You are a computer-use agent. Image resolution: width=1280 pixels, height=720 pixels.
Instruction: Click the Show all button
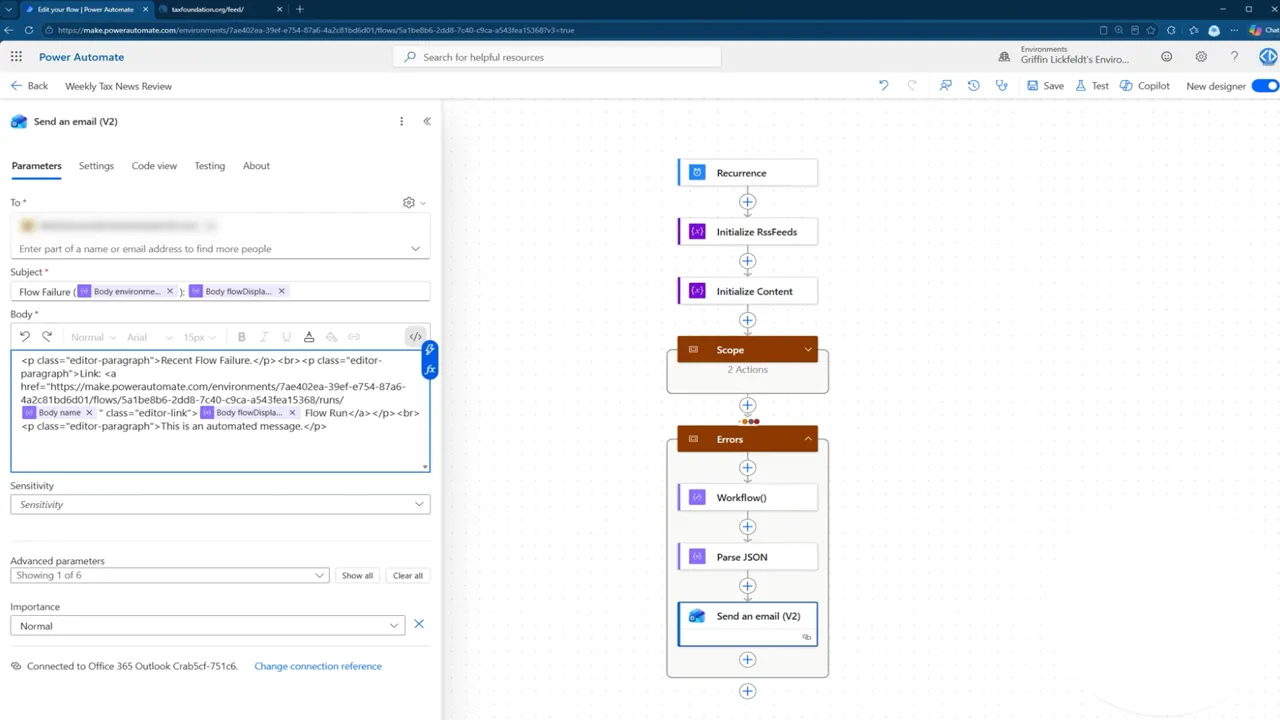(357, 575)
